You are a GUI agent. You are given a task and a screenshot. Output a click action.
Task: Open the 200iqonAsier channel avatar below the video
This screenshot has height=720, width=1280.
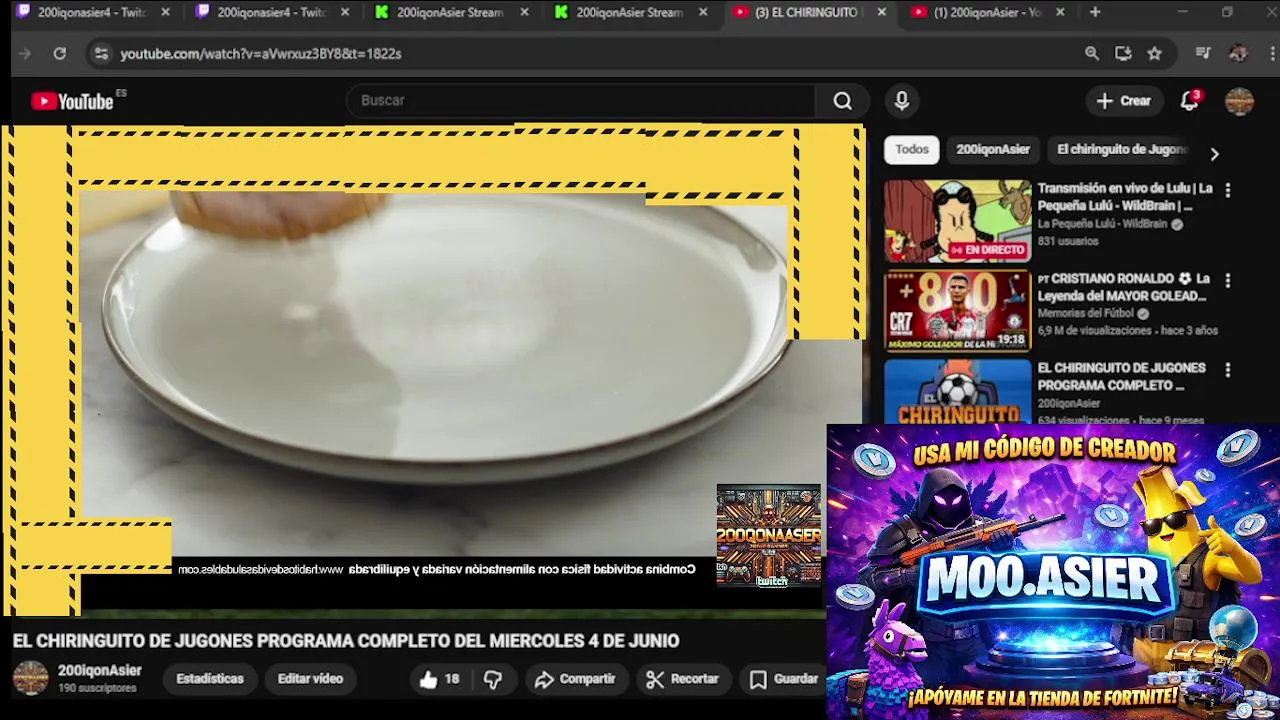click(x=30, y=678)
